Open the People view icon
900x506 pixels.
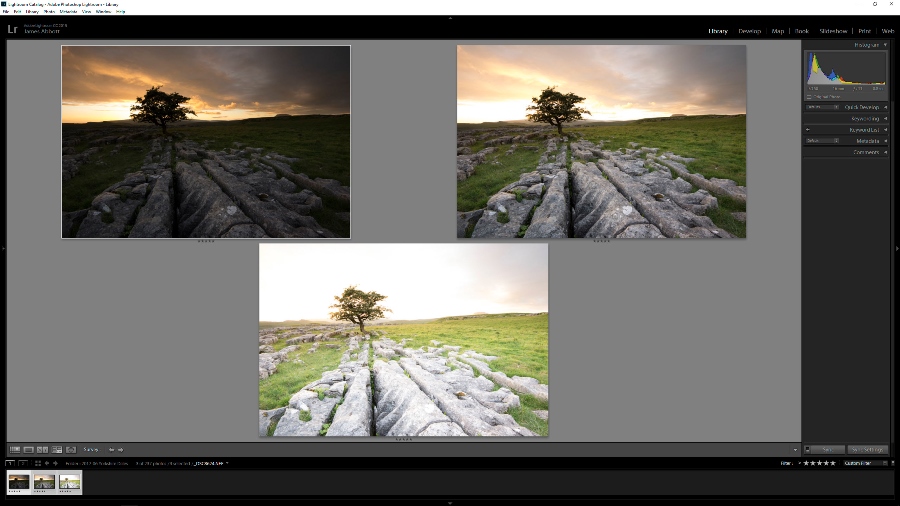point(71,449)
